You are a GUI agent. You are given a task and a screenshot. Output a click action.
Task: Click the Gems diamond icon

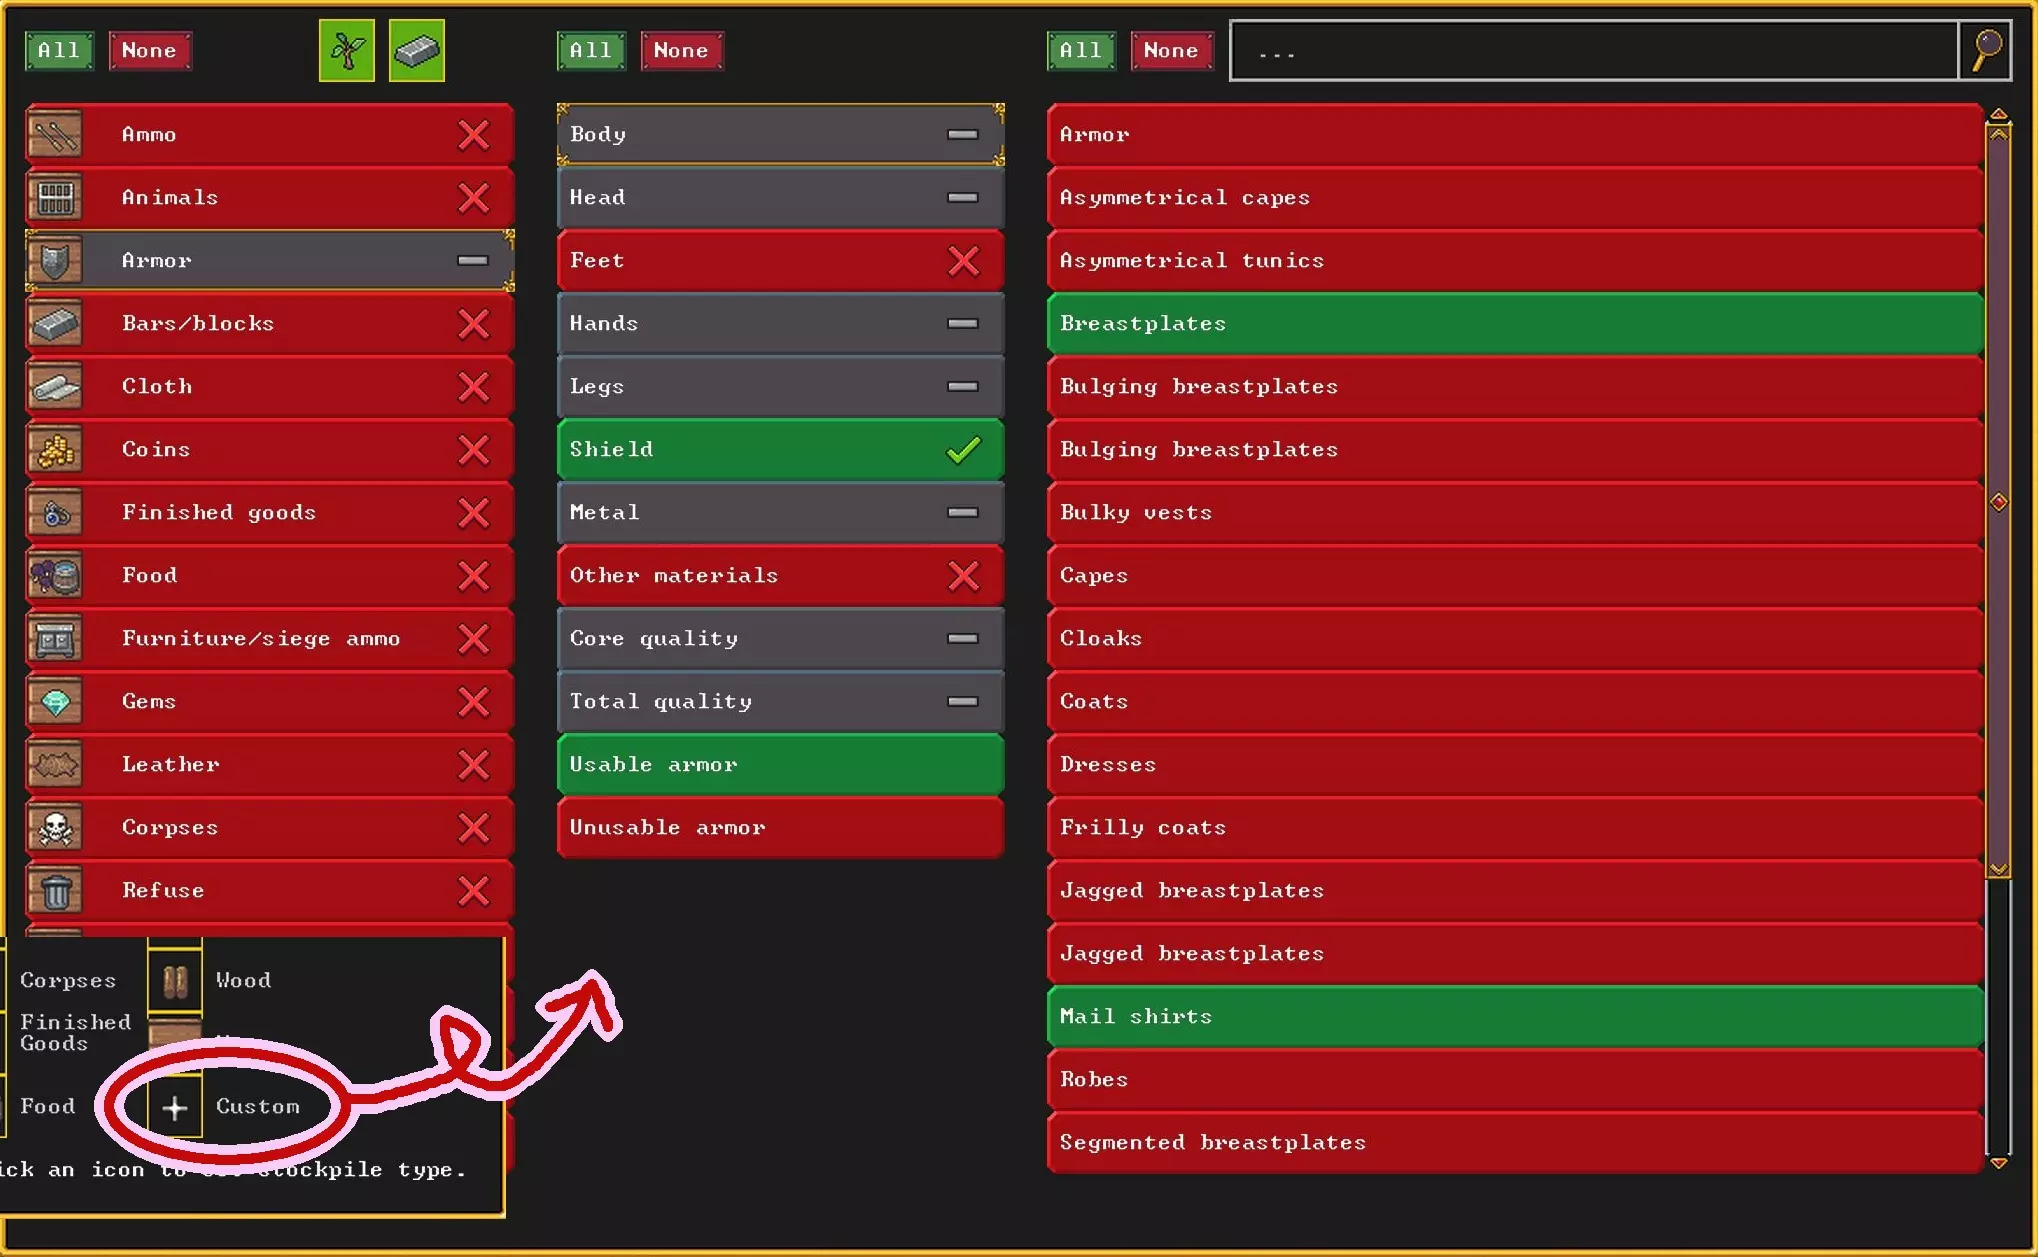click(55, 702)
